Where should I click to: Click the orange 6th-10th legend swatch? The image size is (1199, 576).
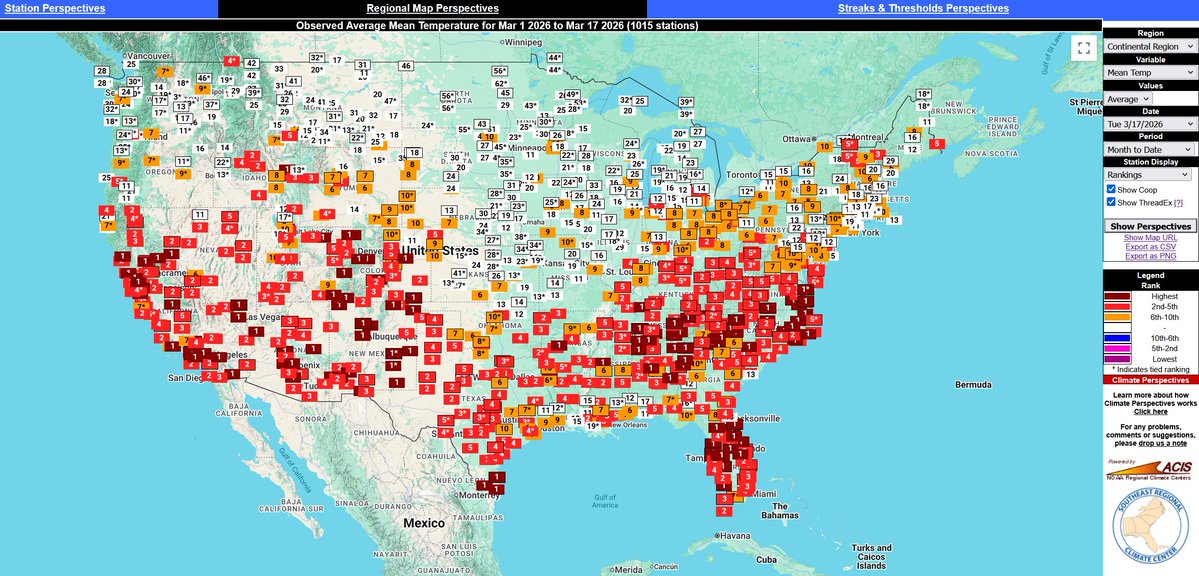(1119, 317)
